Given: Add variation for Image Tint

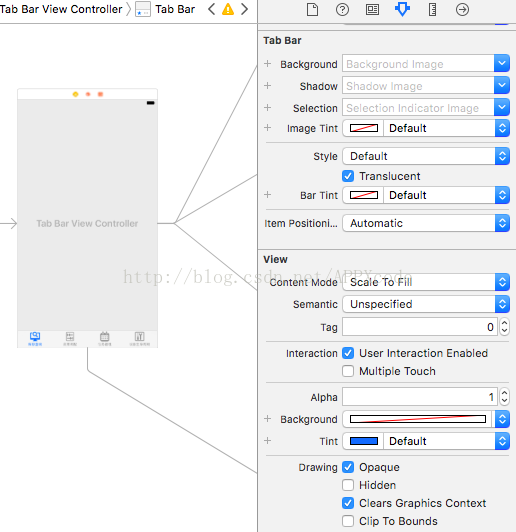Looking at the screenshot, I should point(267,128).
